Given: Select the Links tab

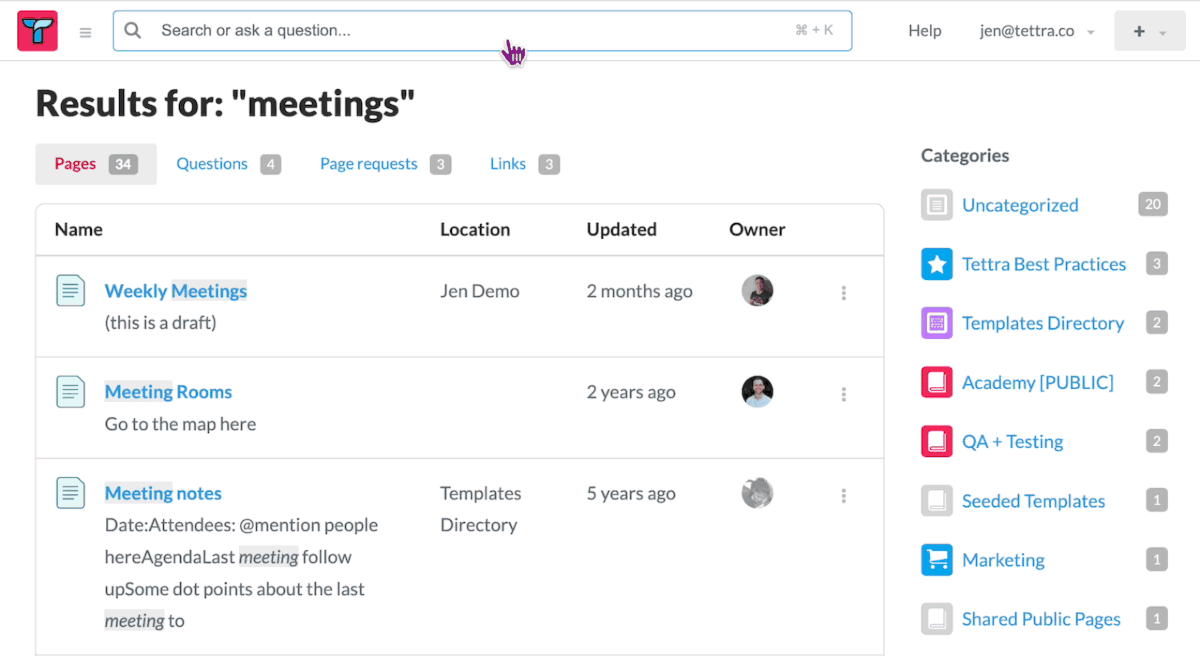Looking at the screenshot, I should [524, 164].
